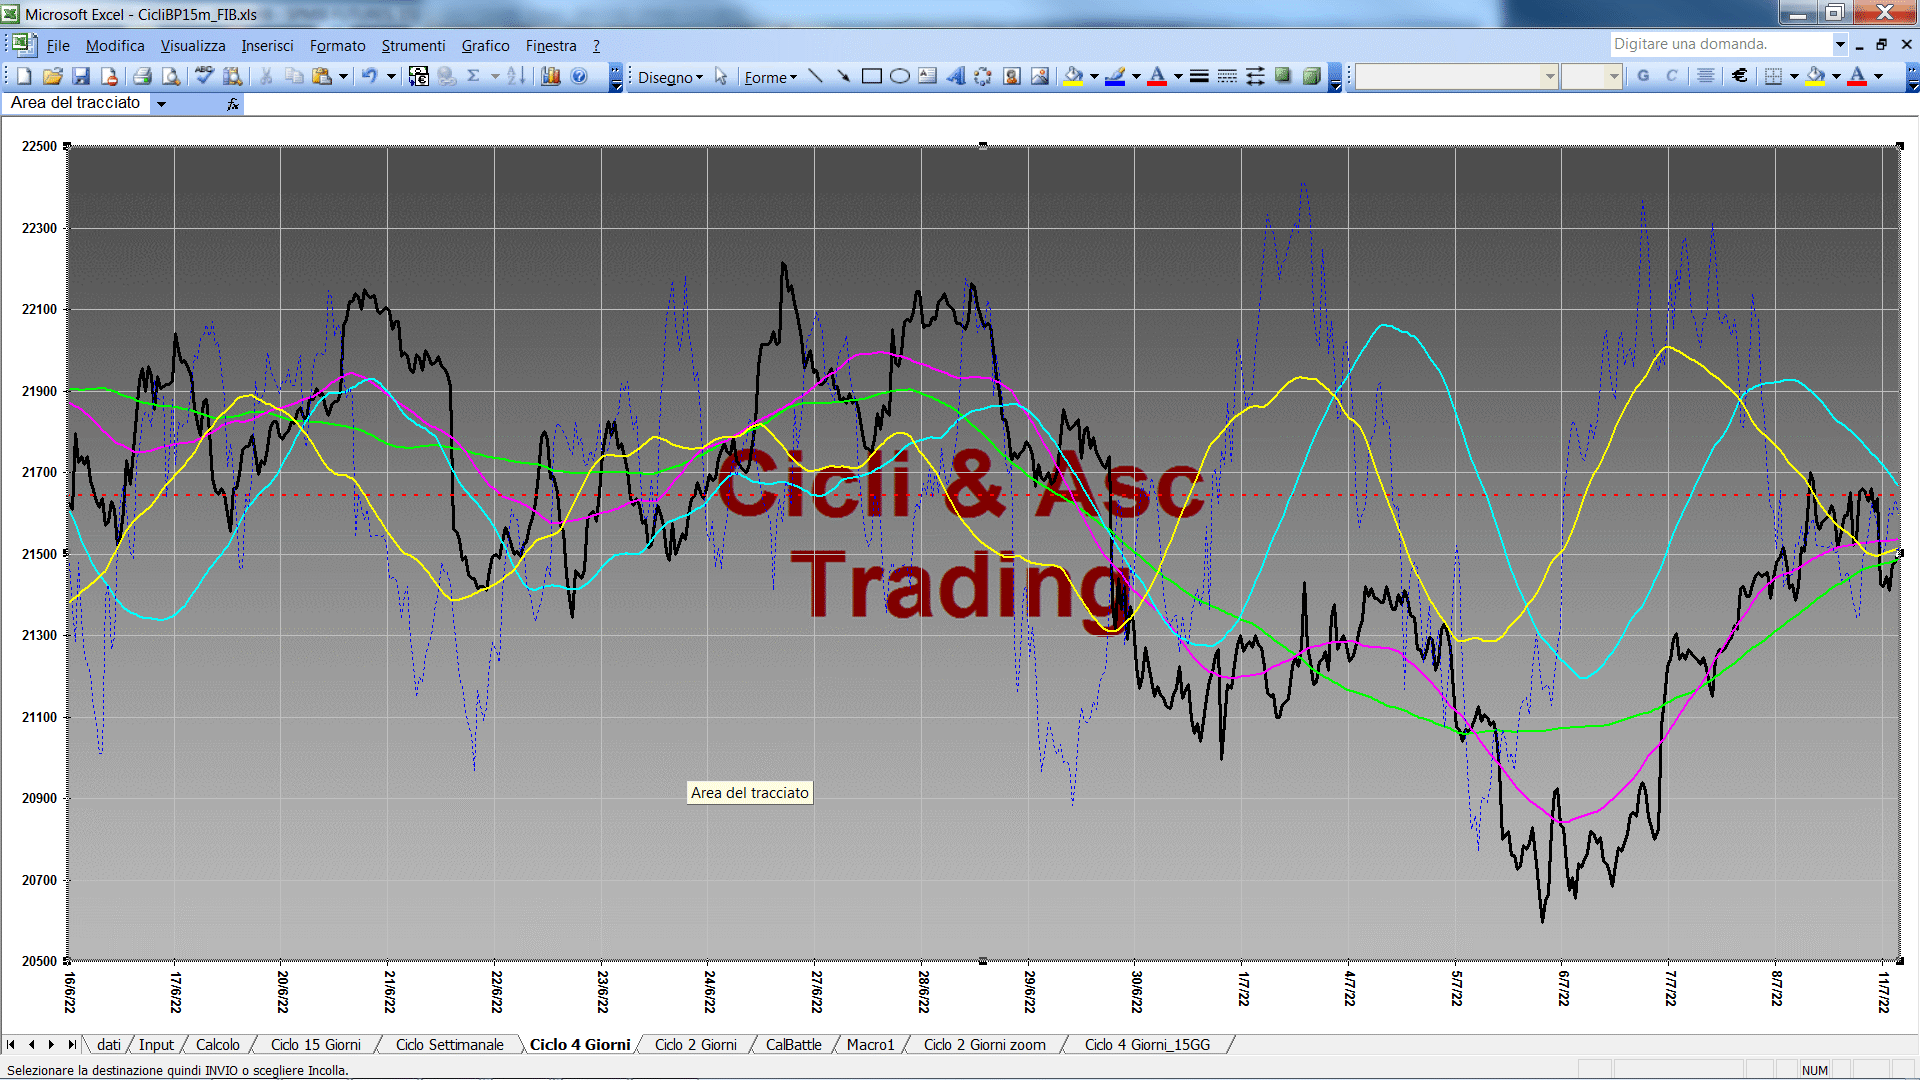Click the Insert Diagram icon
This screenshot has height=1080, width=1920.
[x=984, y=76]
